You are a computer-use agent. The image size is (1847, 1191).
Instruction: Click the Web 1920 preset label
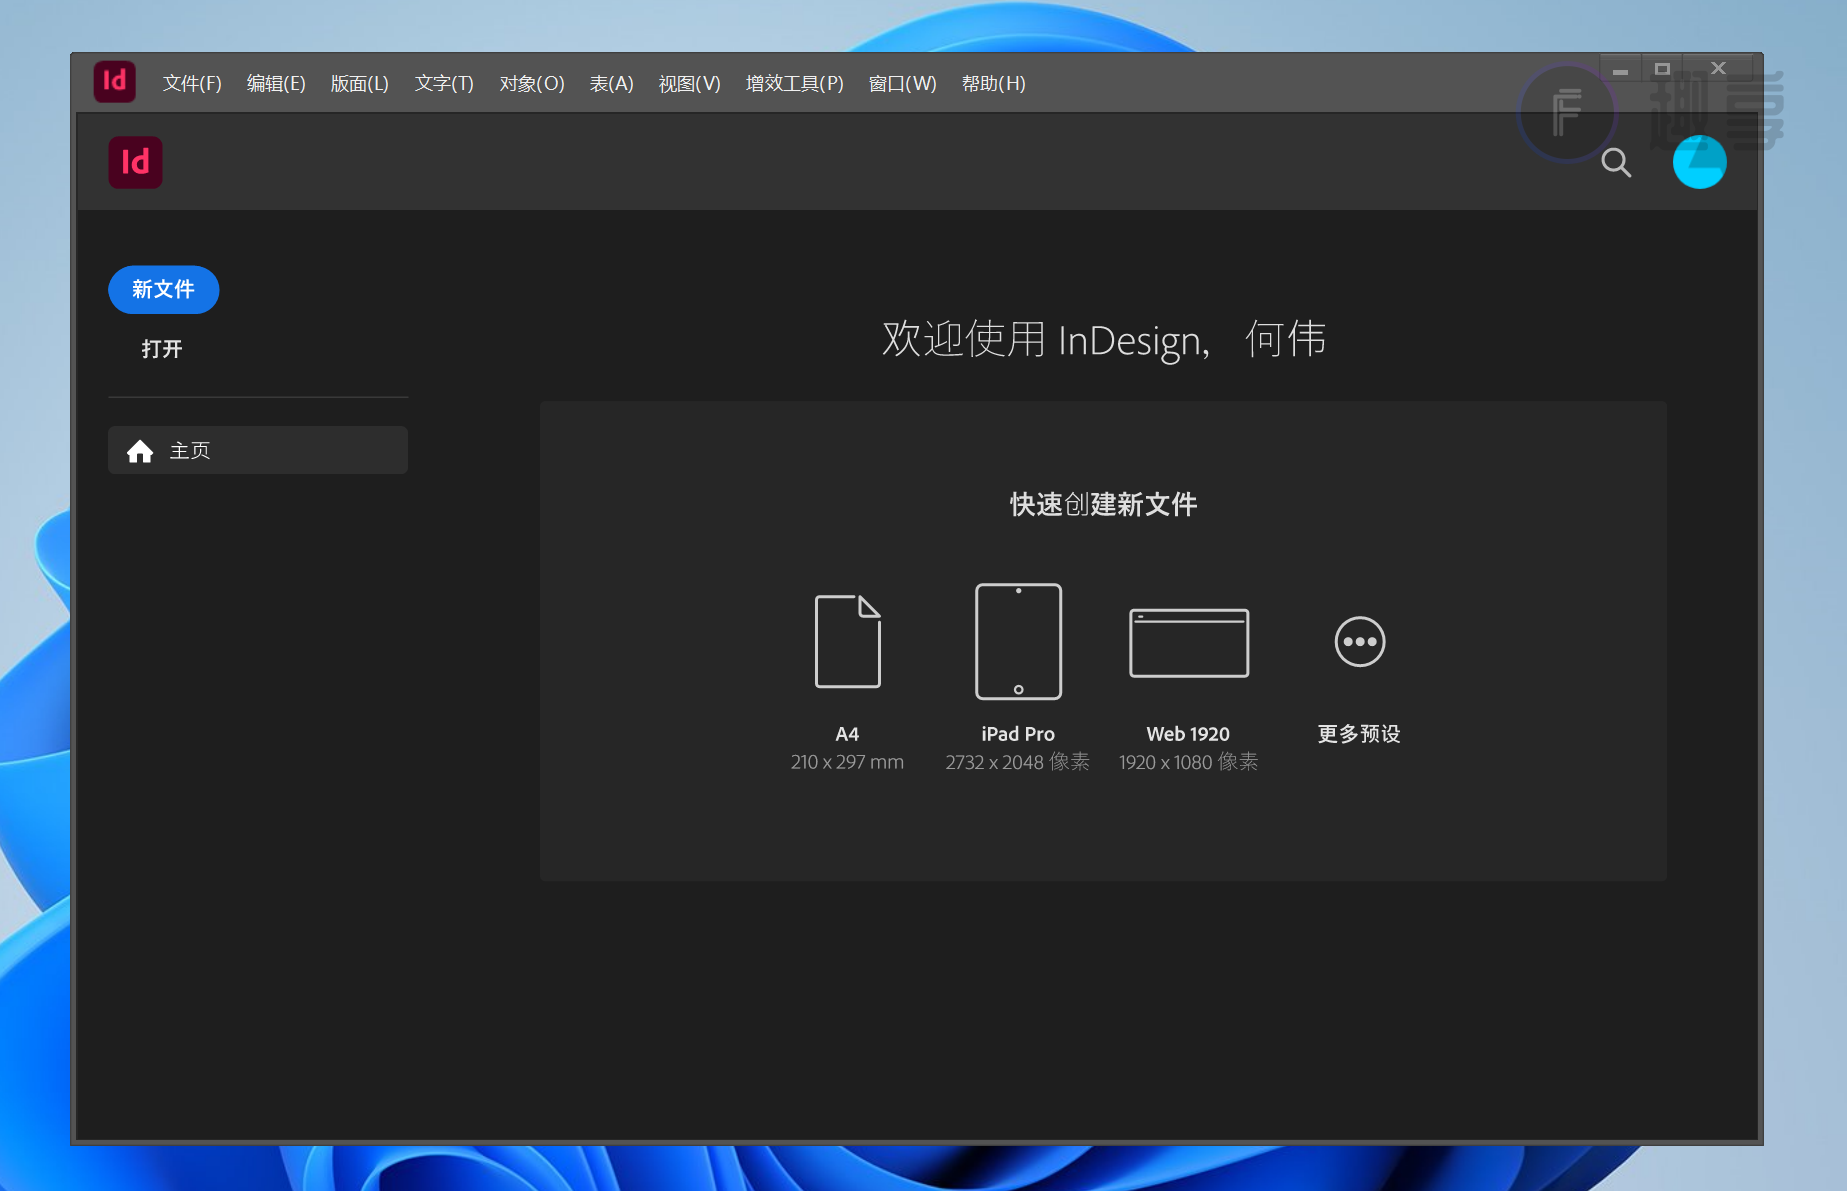[1188, 734]
